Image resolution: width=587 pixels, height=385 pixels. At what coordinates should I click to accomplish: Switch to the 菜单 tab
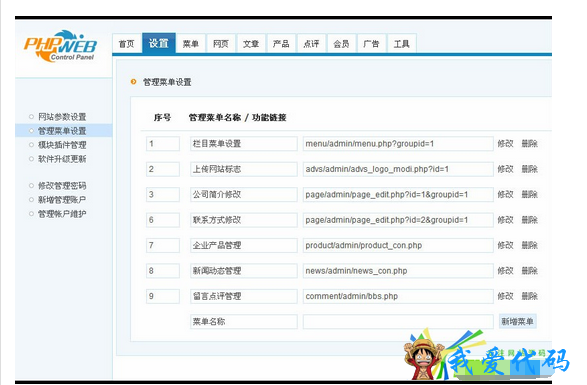191,44
